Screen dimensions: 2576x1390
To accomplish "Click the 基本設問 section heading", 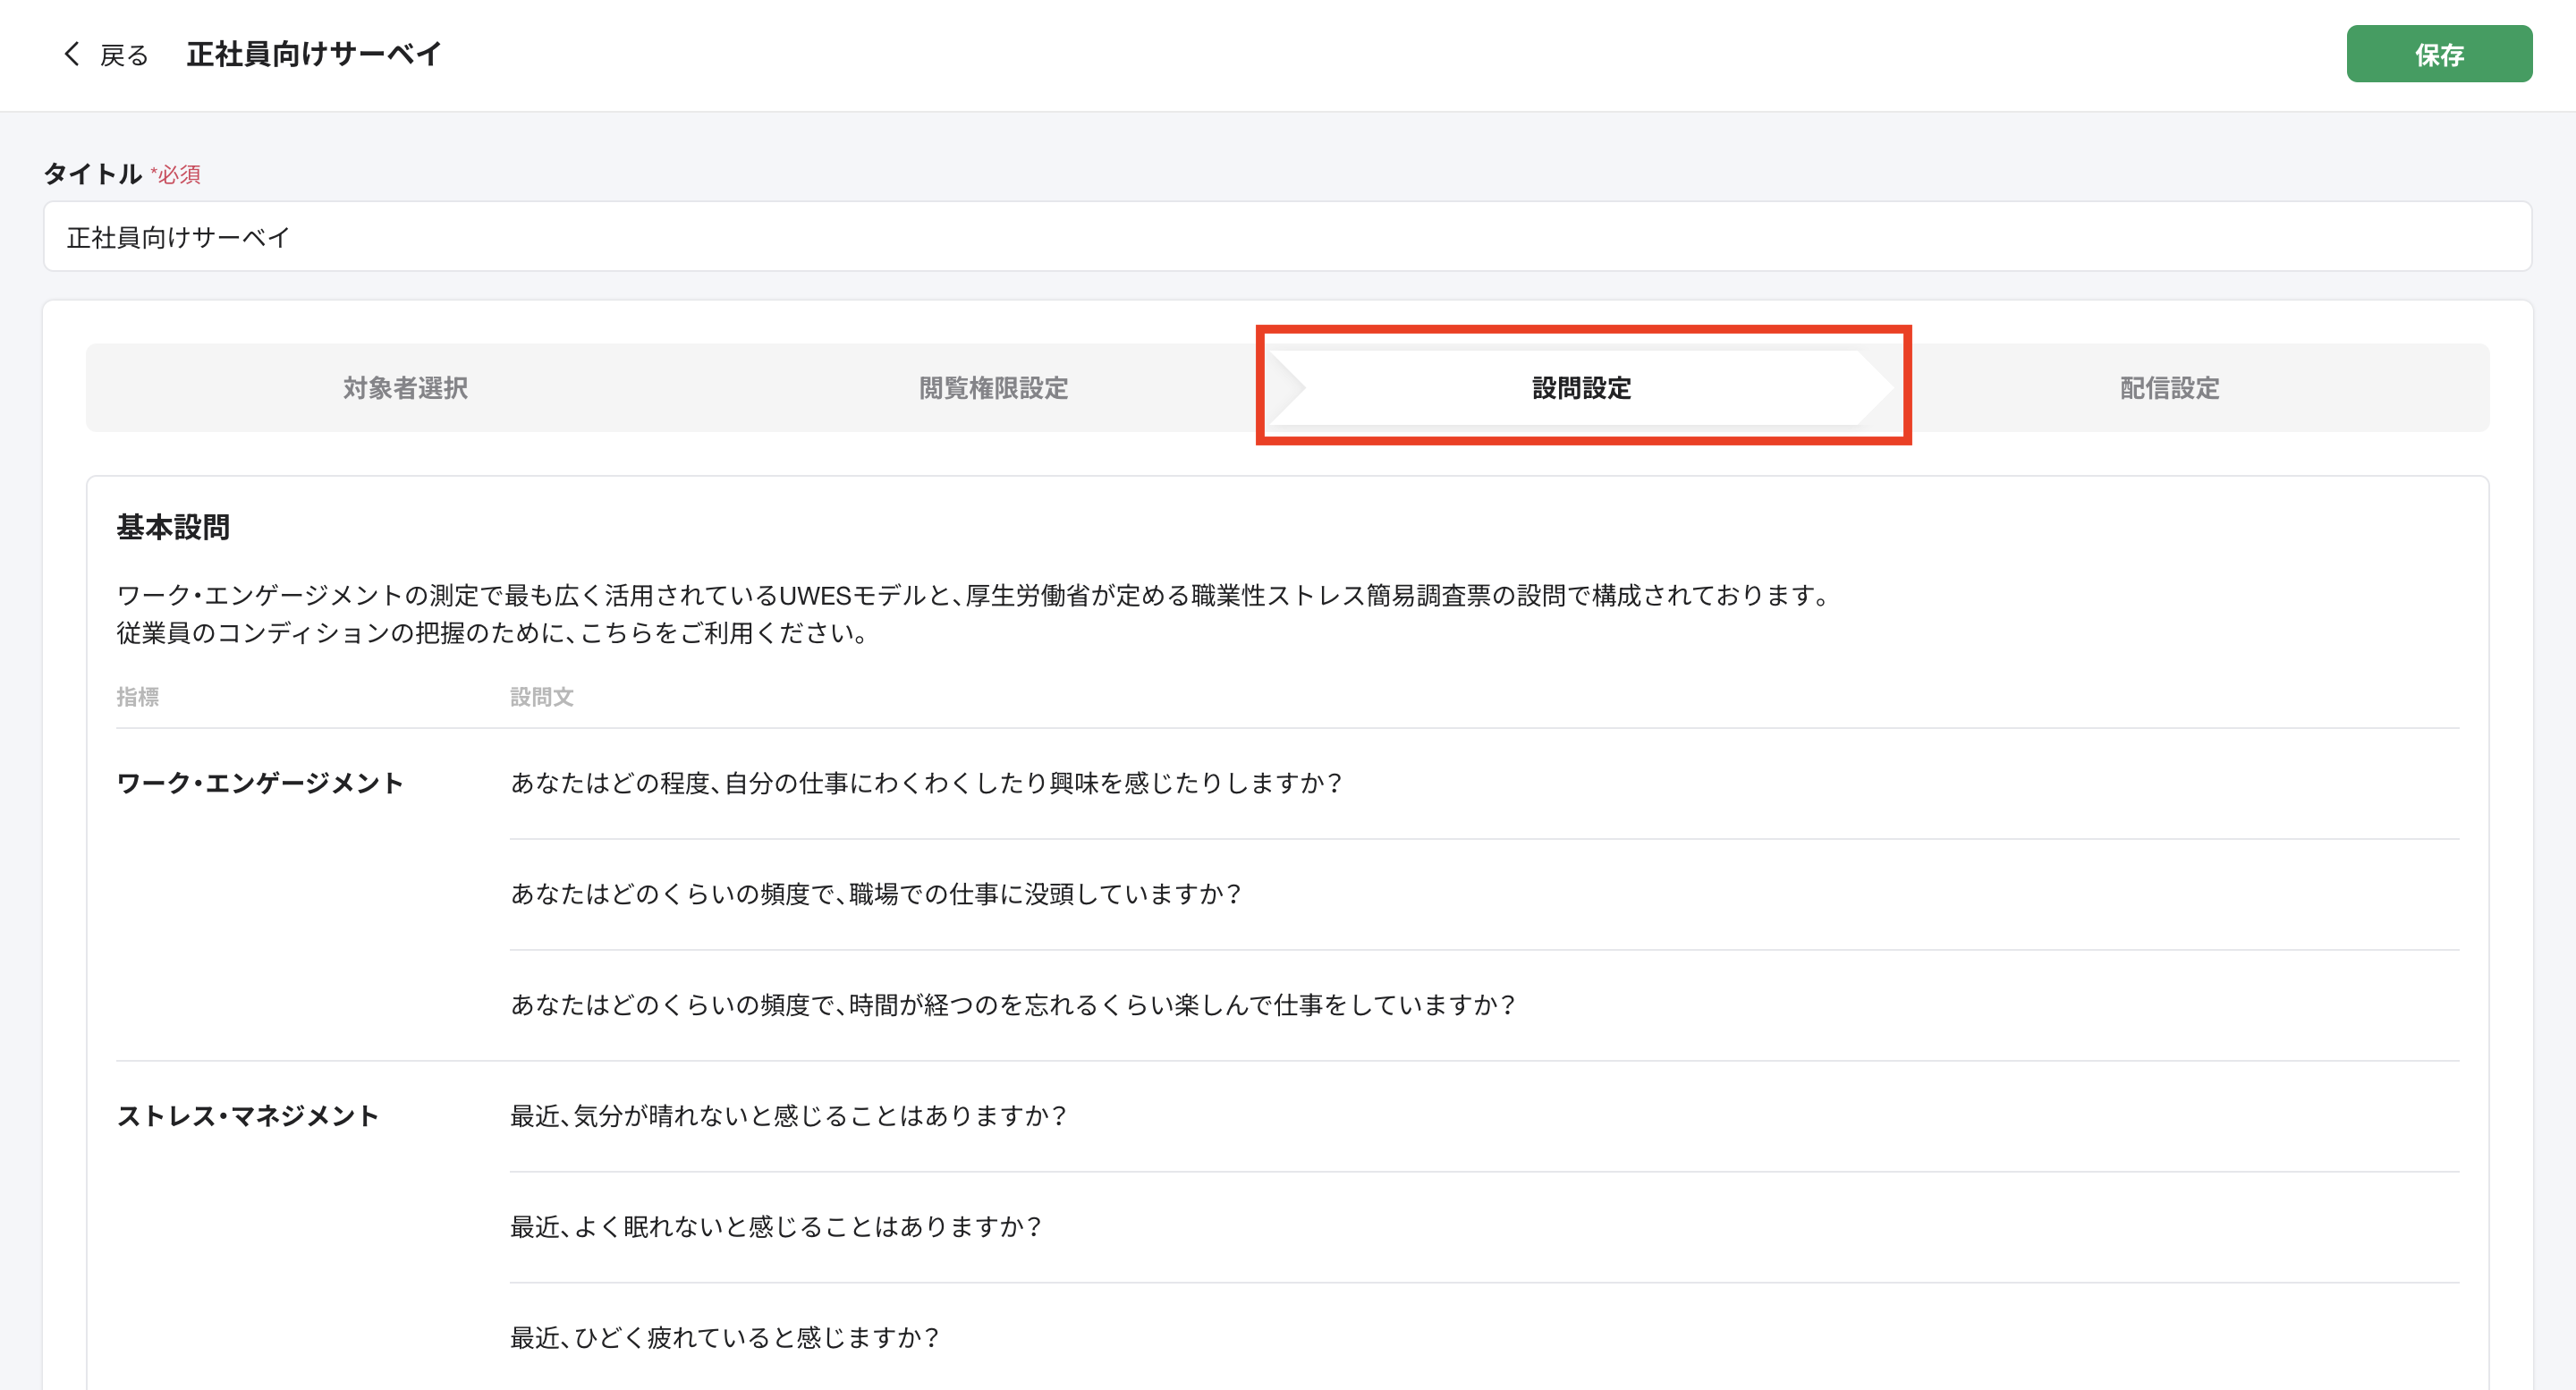I will pos(173,527).
